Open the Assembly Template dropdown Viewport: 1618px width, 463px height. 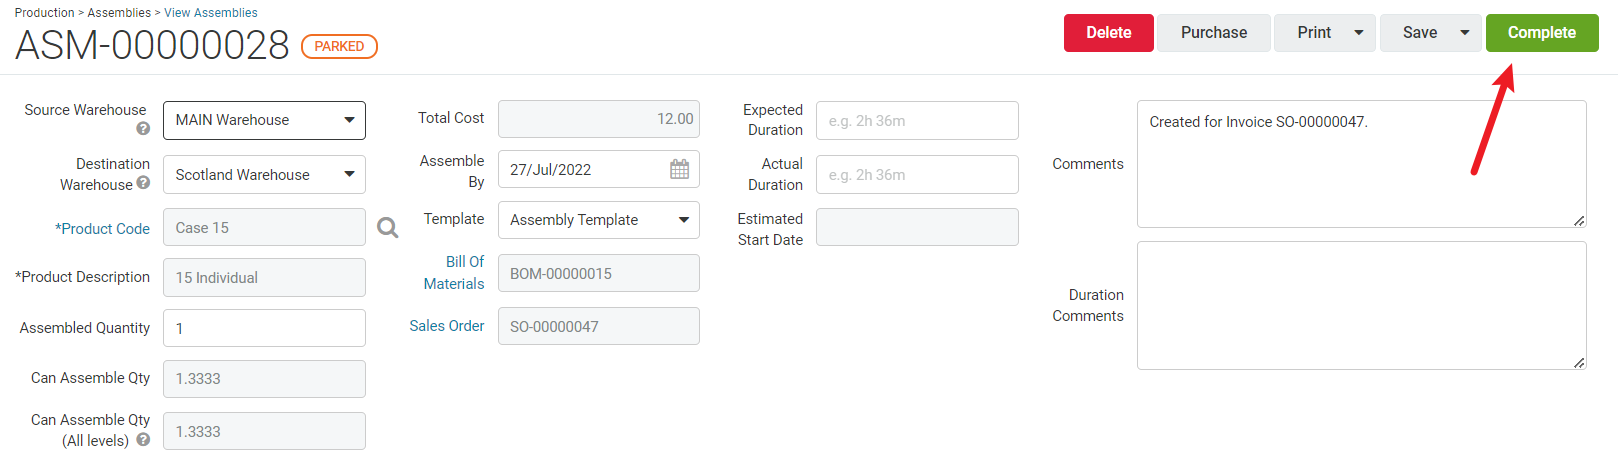[x=599, y=220]
